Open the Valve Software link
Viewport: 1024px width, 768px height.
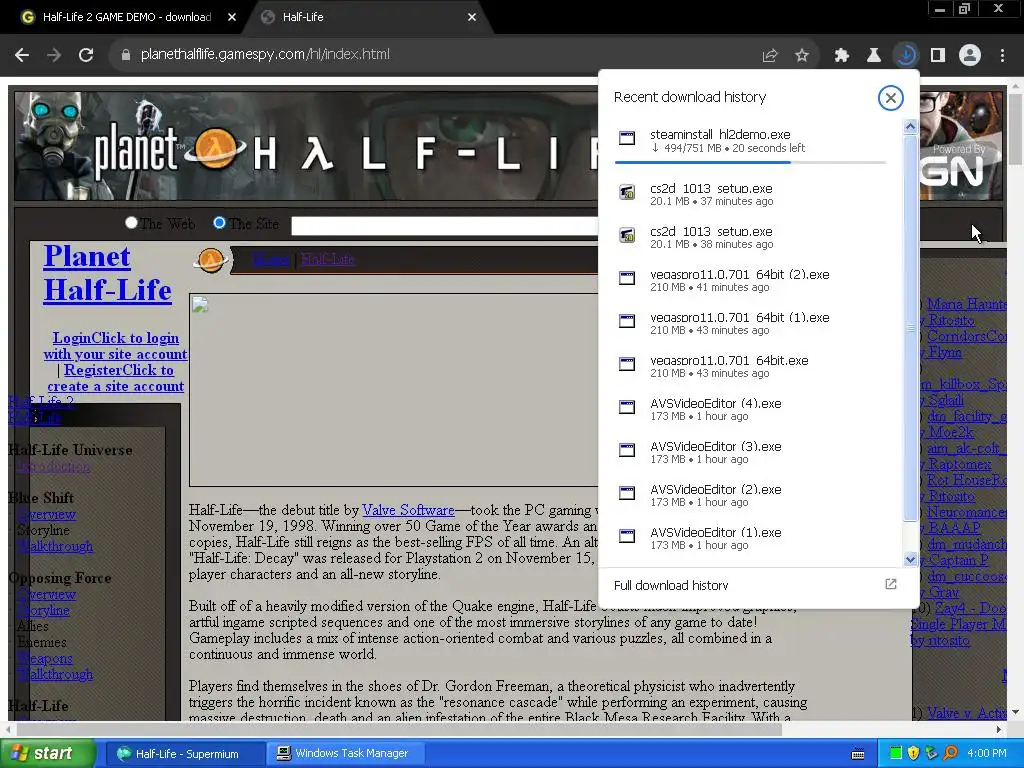[x=408, y=510]
